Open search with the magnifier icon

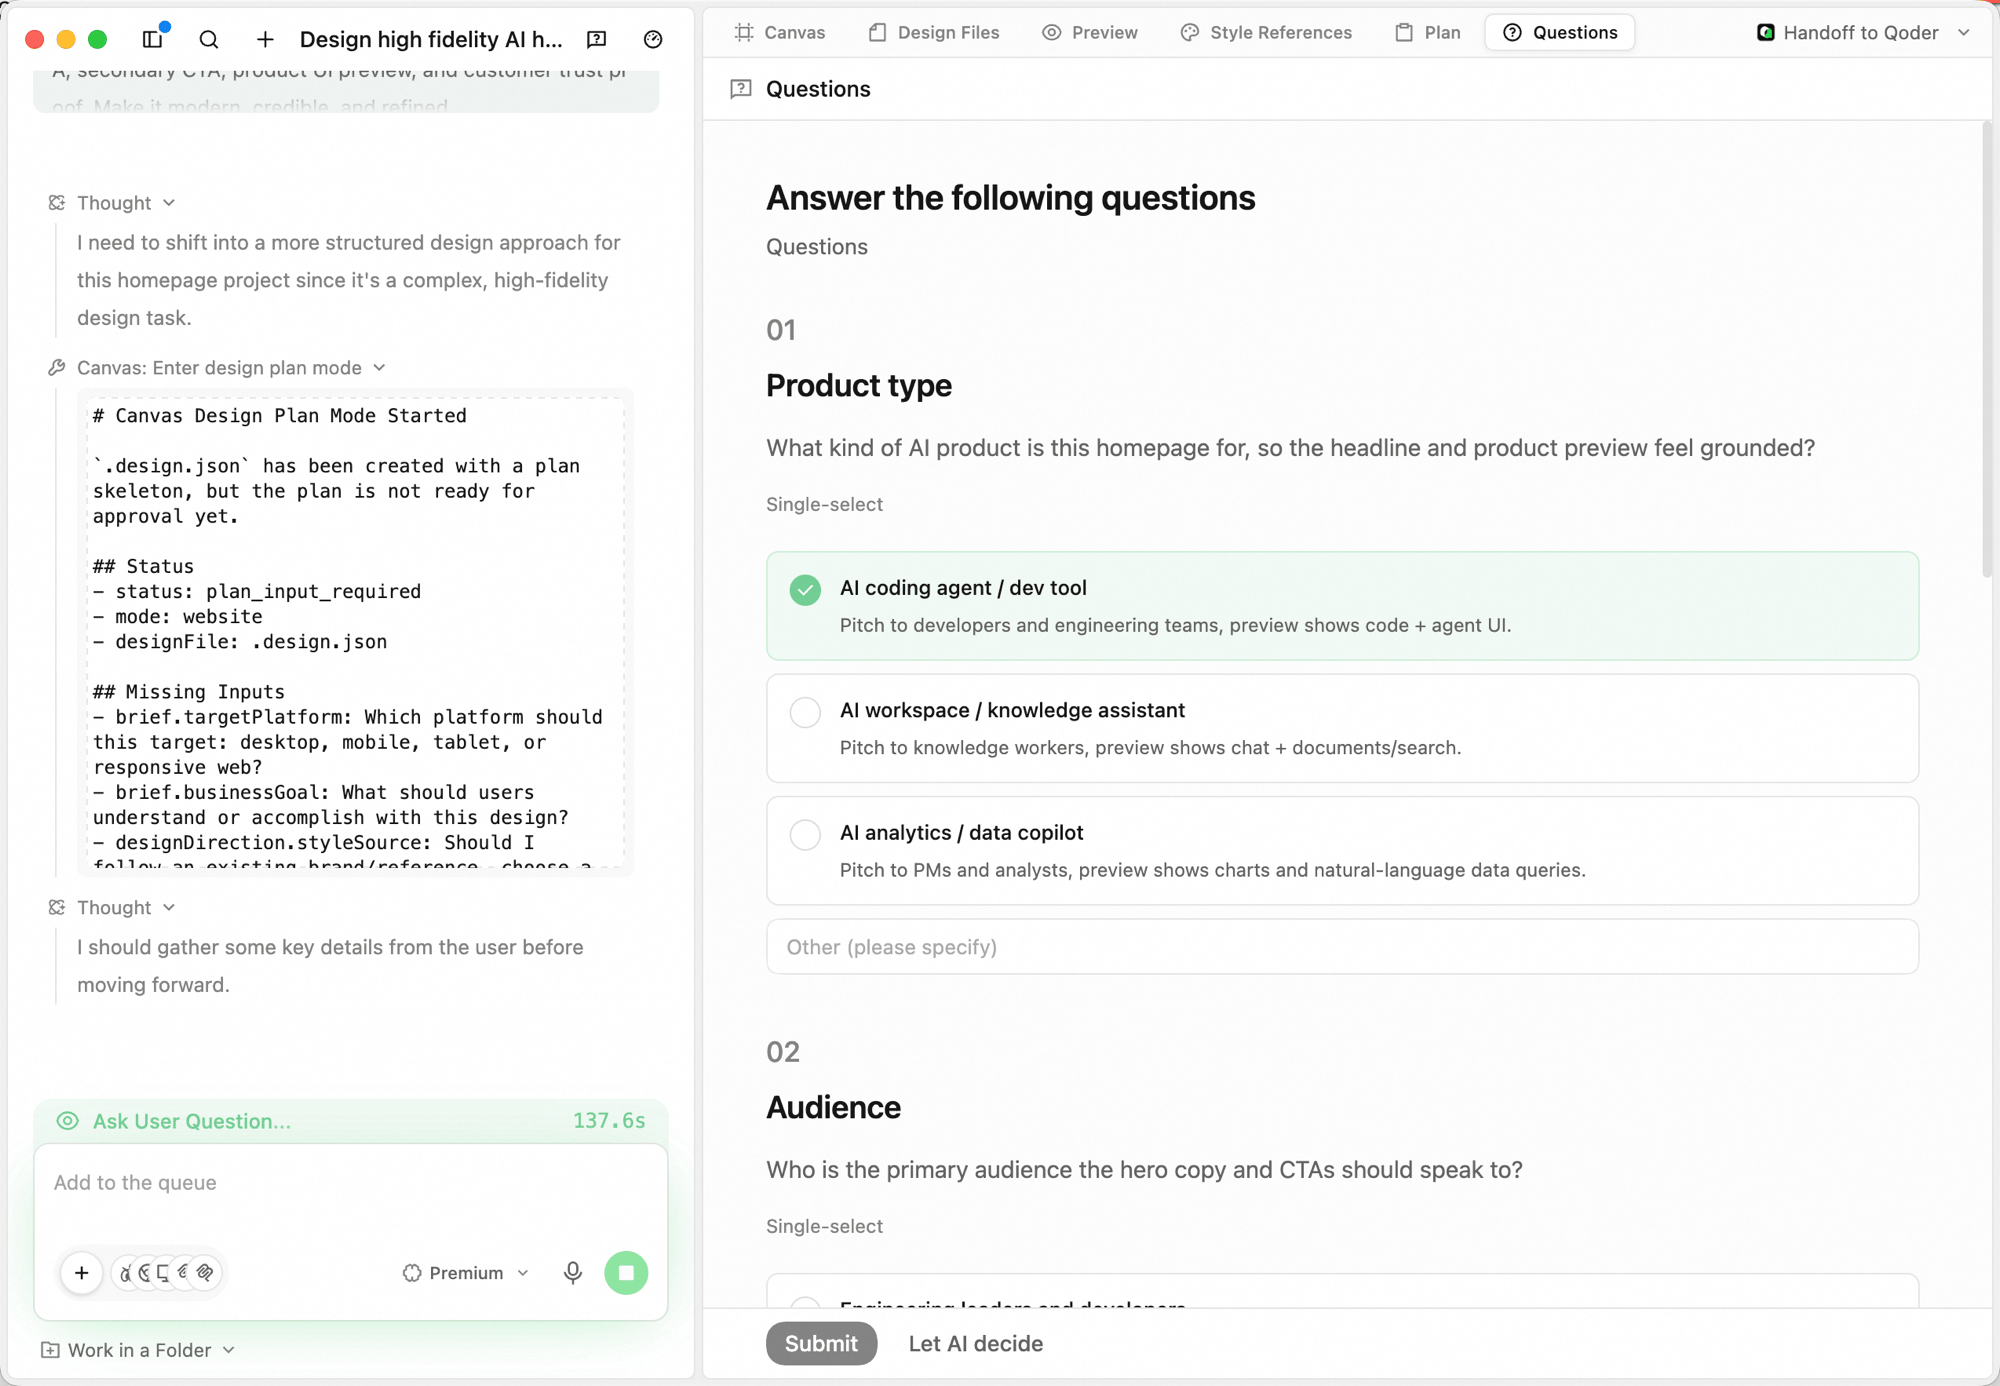pyautogui.click(x=209, y=39)
